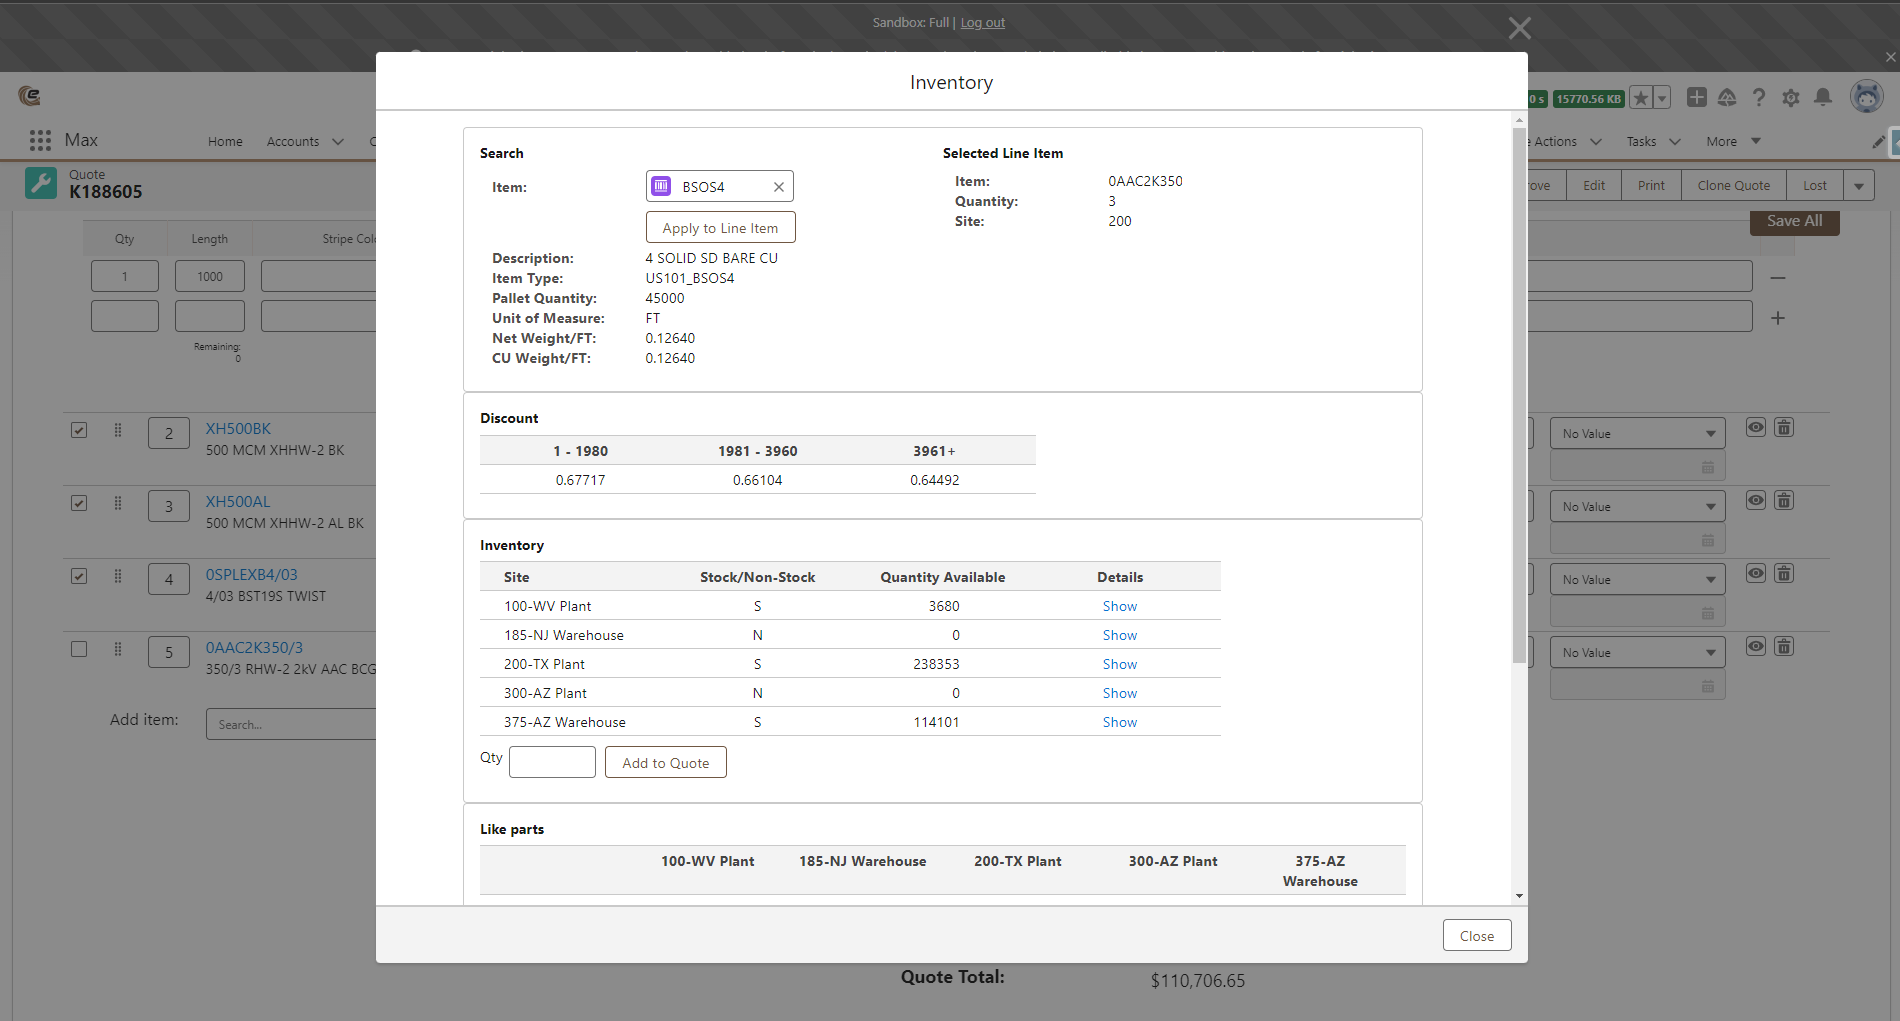Screen dimensions: 1900x1021
Task: Open help using the question mark icon
Action: pos(1759,97)
